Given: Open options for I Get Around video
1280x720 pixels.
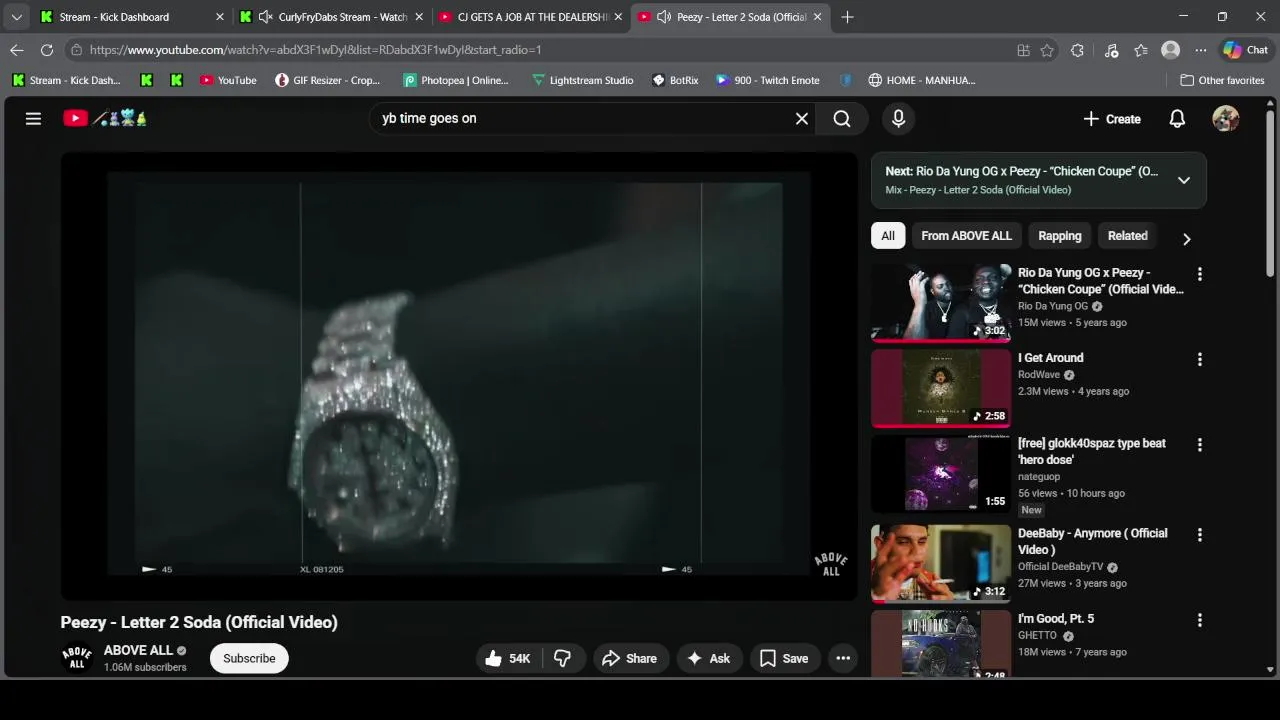Looking at the screenshot, I should pyautogui.click(x=1199, y=359).
